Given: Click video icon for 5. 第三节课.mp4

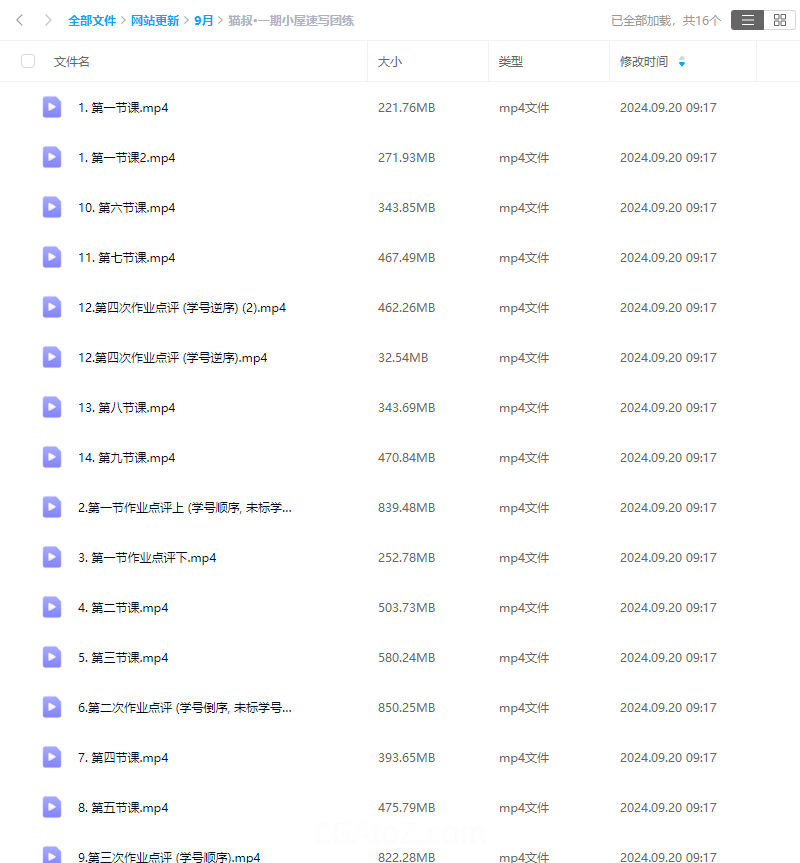Looking at the screenshot, I should (x=52, y=657).
